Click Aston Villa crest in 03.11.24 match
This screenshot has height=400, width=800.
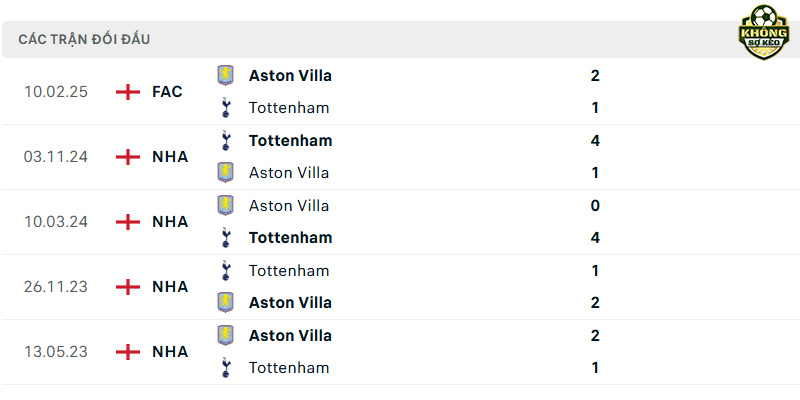[225, 172]
